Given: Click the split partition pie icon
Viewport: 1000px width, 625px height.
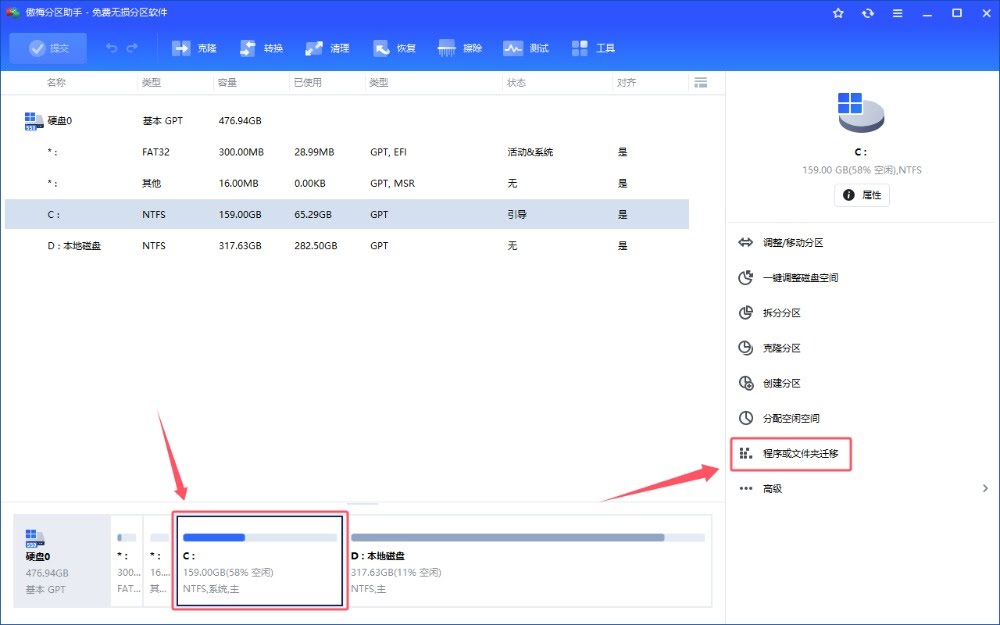Looking at the screenshot, I should click(746, 312).
